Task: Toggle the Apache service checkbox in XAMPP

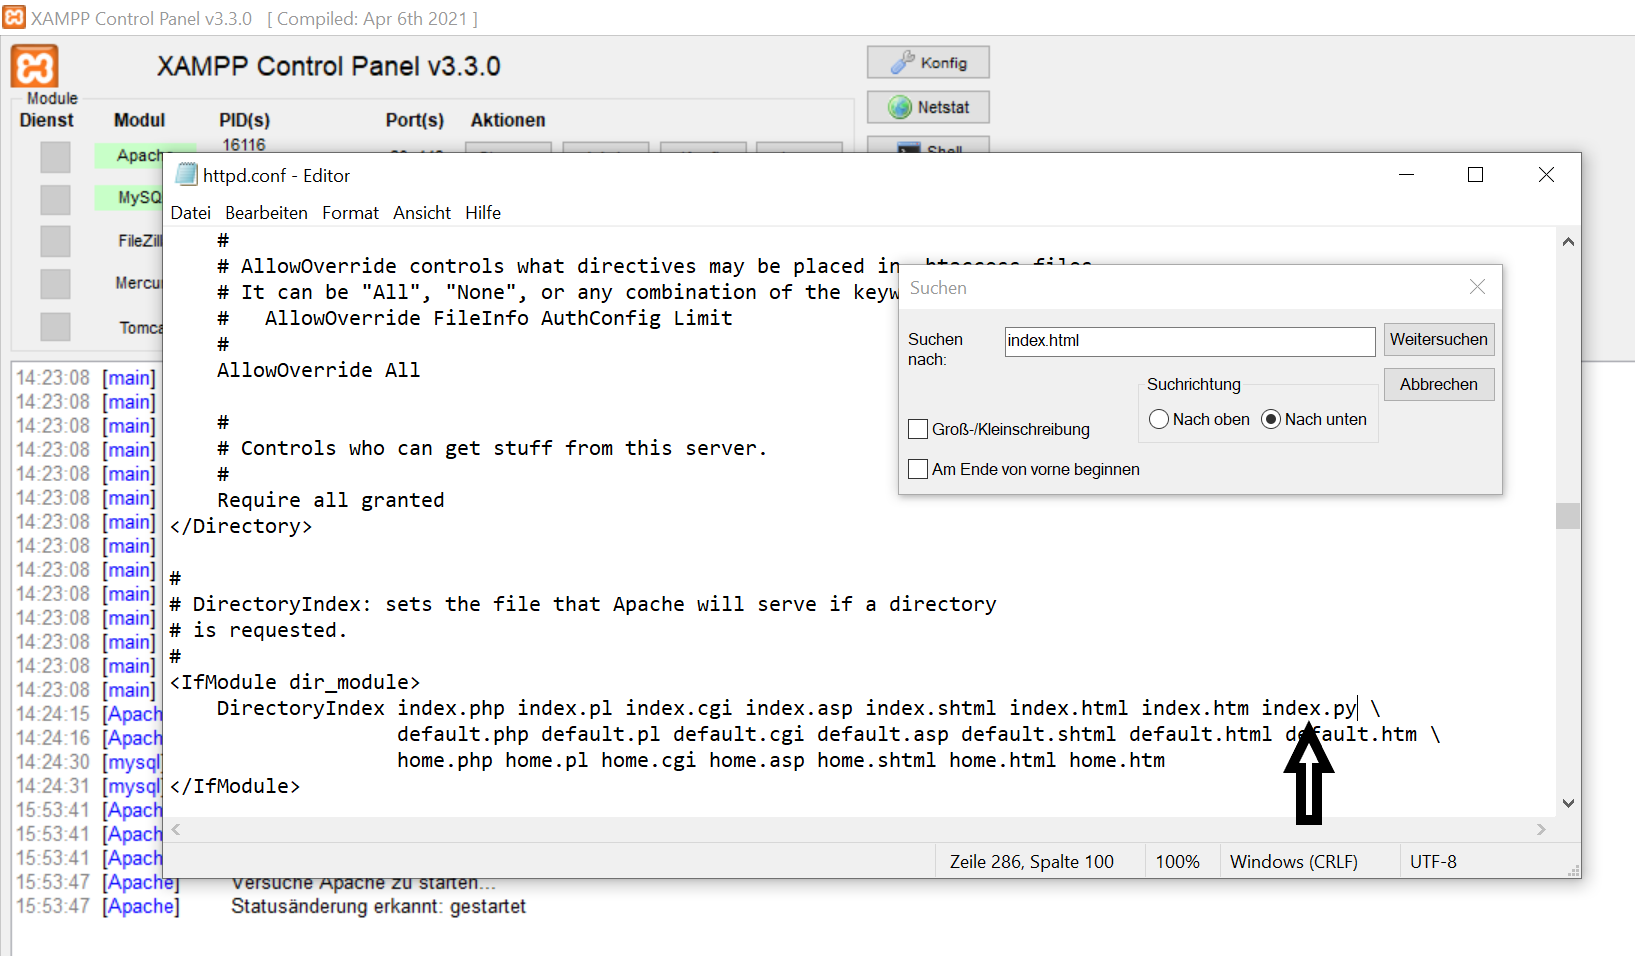Action: pos(55,157)
